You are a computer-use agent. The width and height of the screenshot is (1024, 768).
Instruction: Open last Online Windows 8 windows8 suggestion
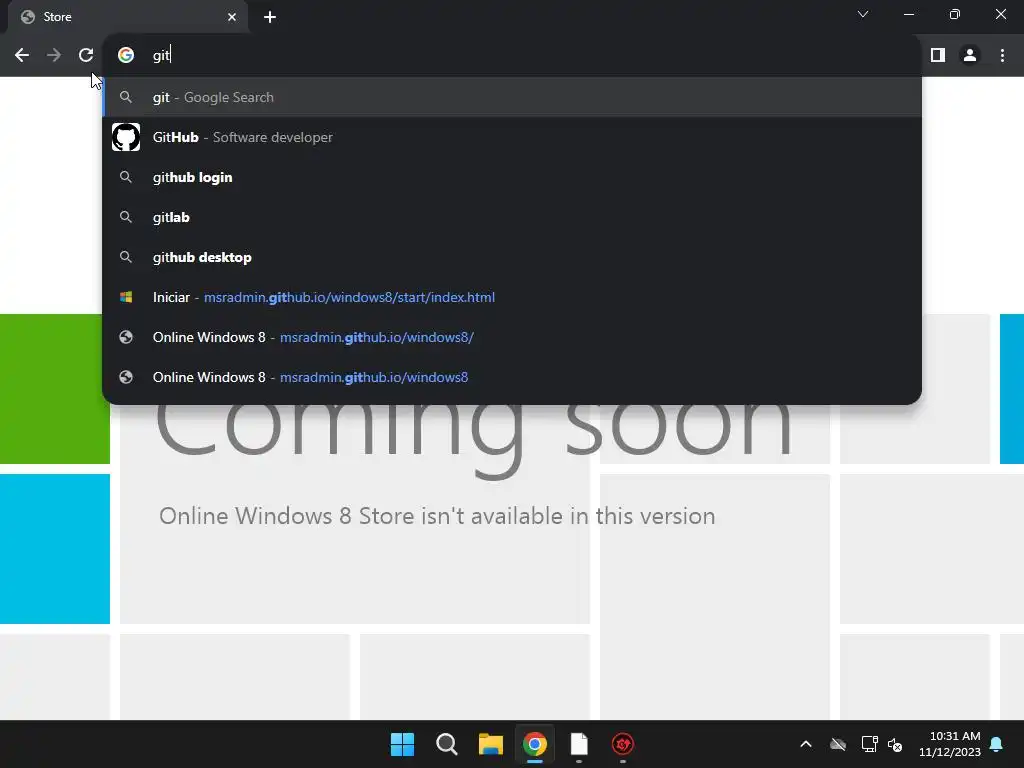click(x=512, y=377)
